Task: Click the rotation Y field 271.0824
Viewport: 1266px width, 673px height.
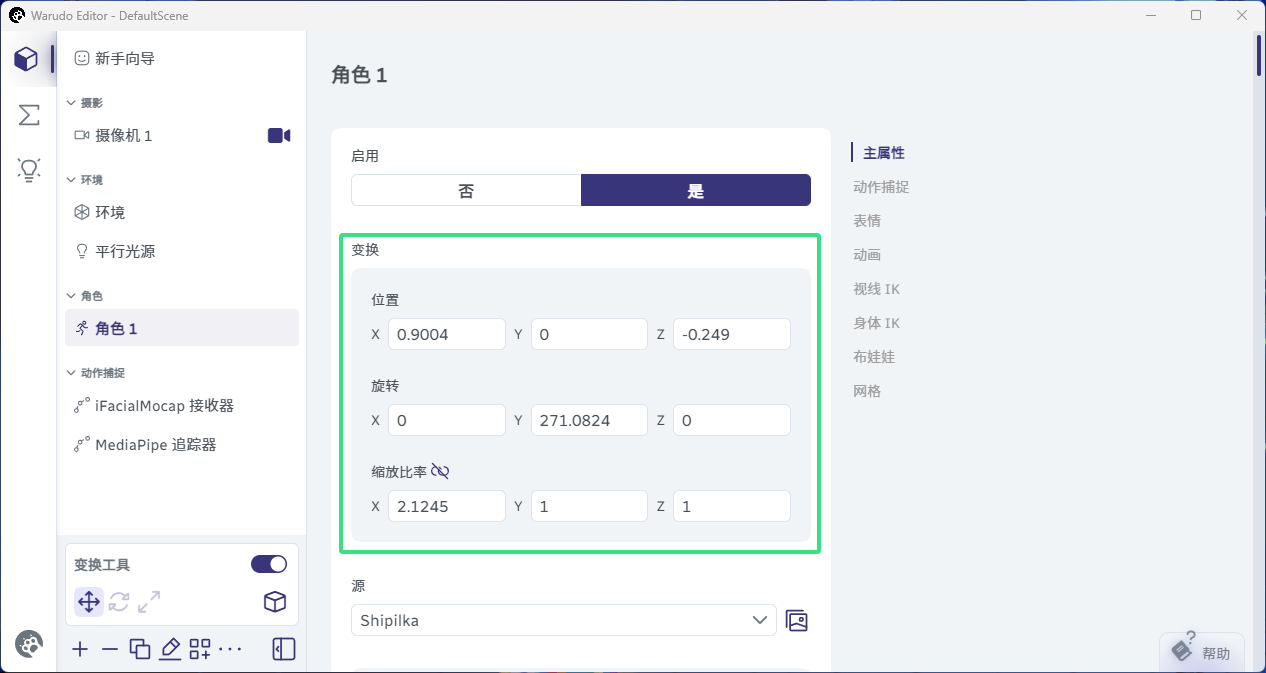Action: coord(589,420)
